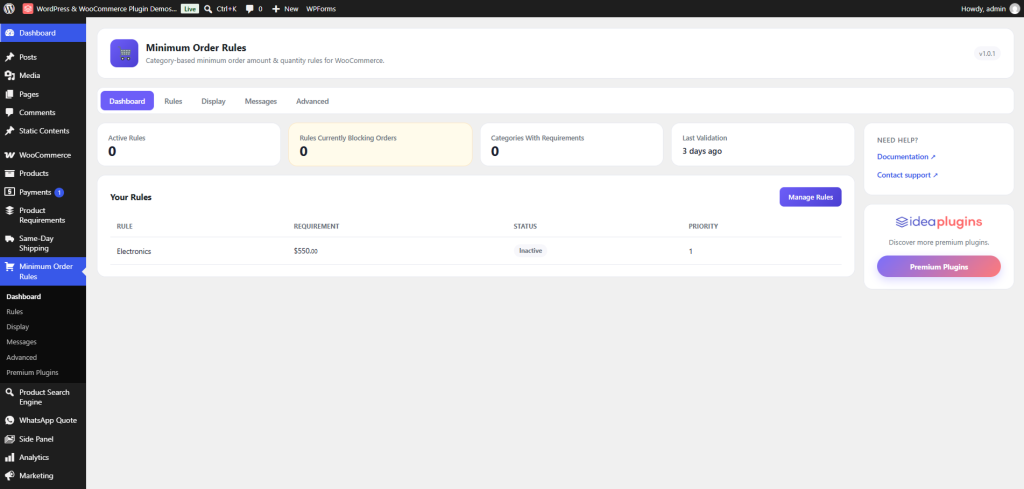1024x489 pixels.
Task: Click the Posts pin icon
Action: pyautogui.click(x=10, y=57)
